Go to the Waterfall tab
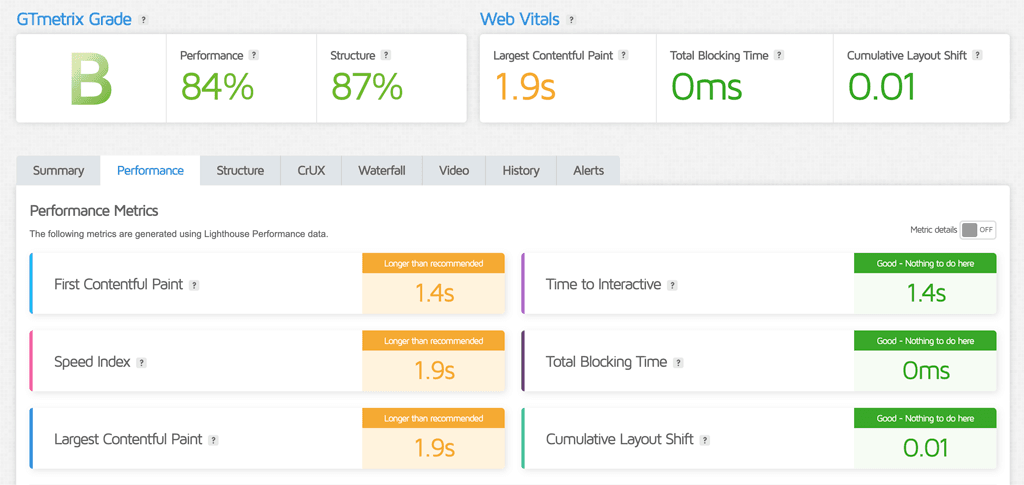The height and width of the screenshot is (485, 1024). [x=381, y=171]
